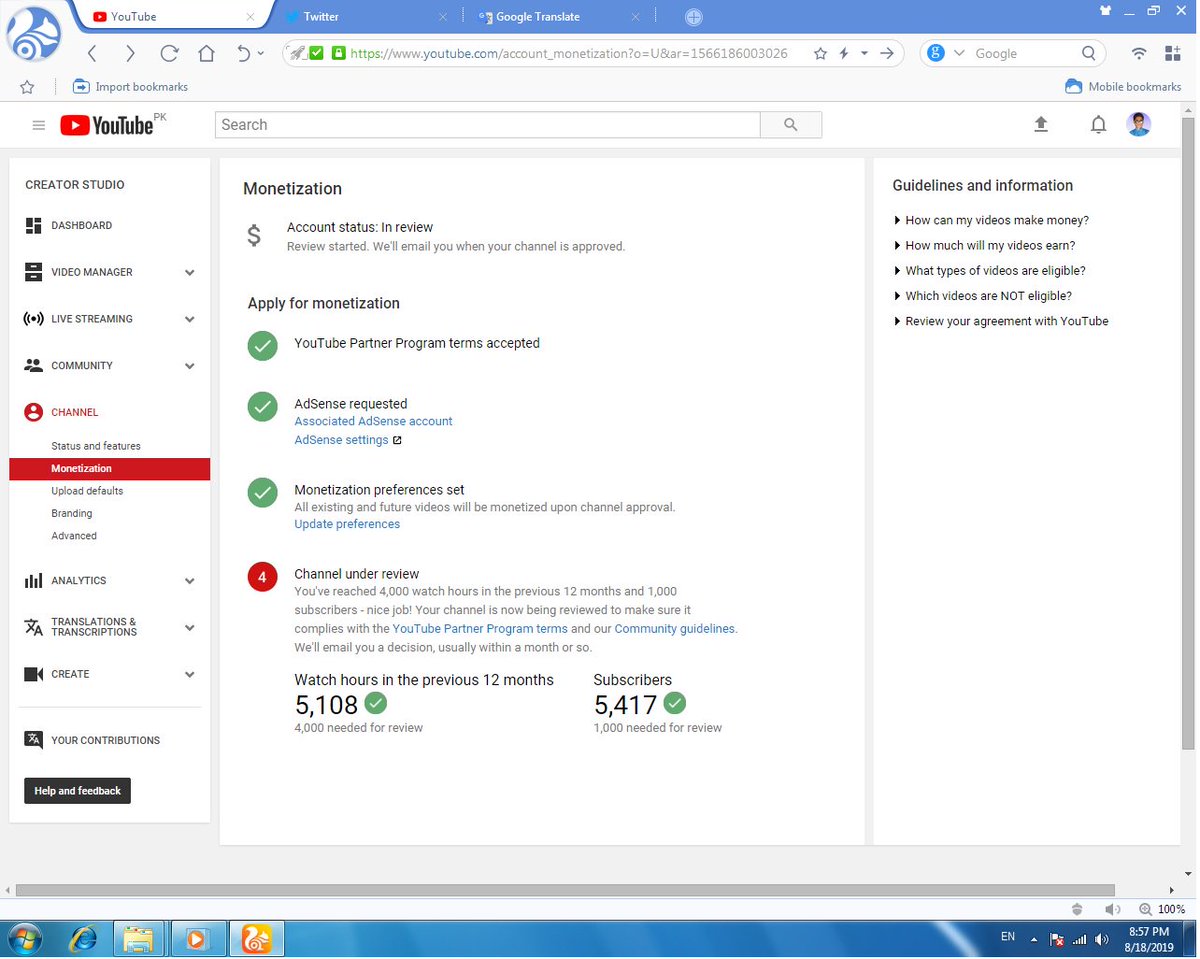The width and height of the screenshot is (1200, 959).
Task: Click Import bookmarks
Action: [x=131, y=87]
